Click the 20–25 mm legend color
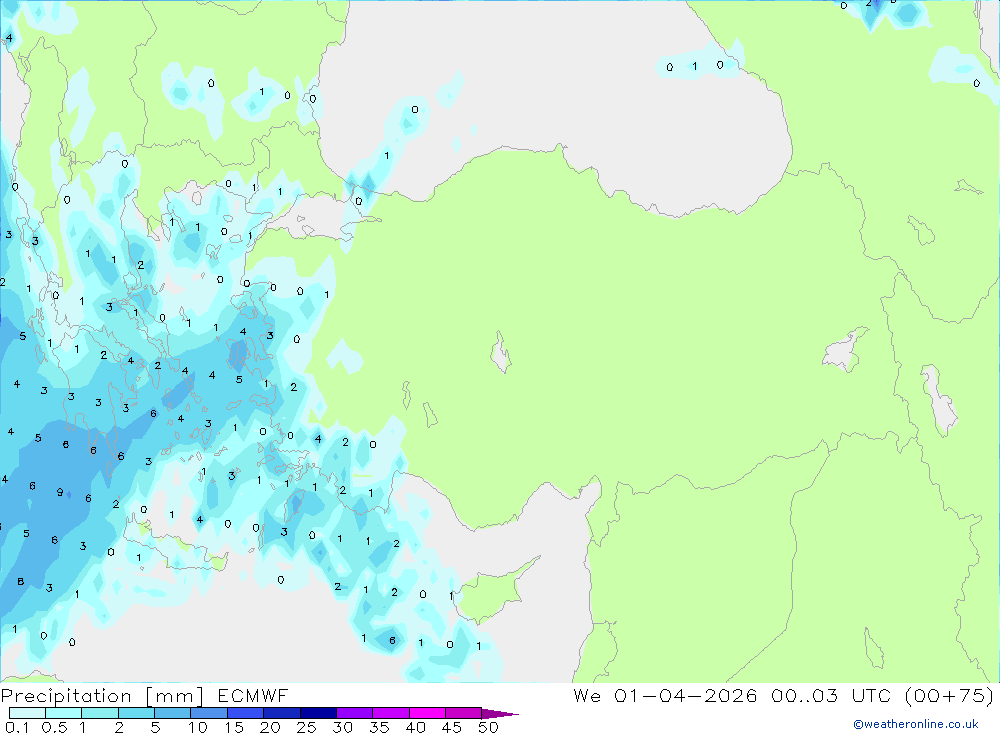Viewport: 1000px width, 733px height. tap(282, 713)
